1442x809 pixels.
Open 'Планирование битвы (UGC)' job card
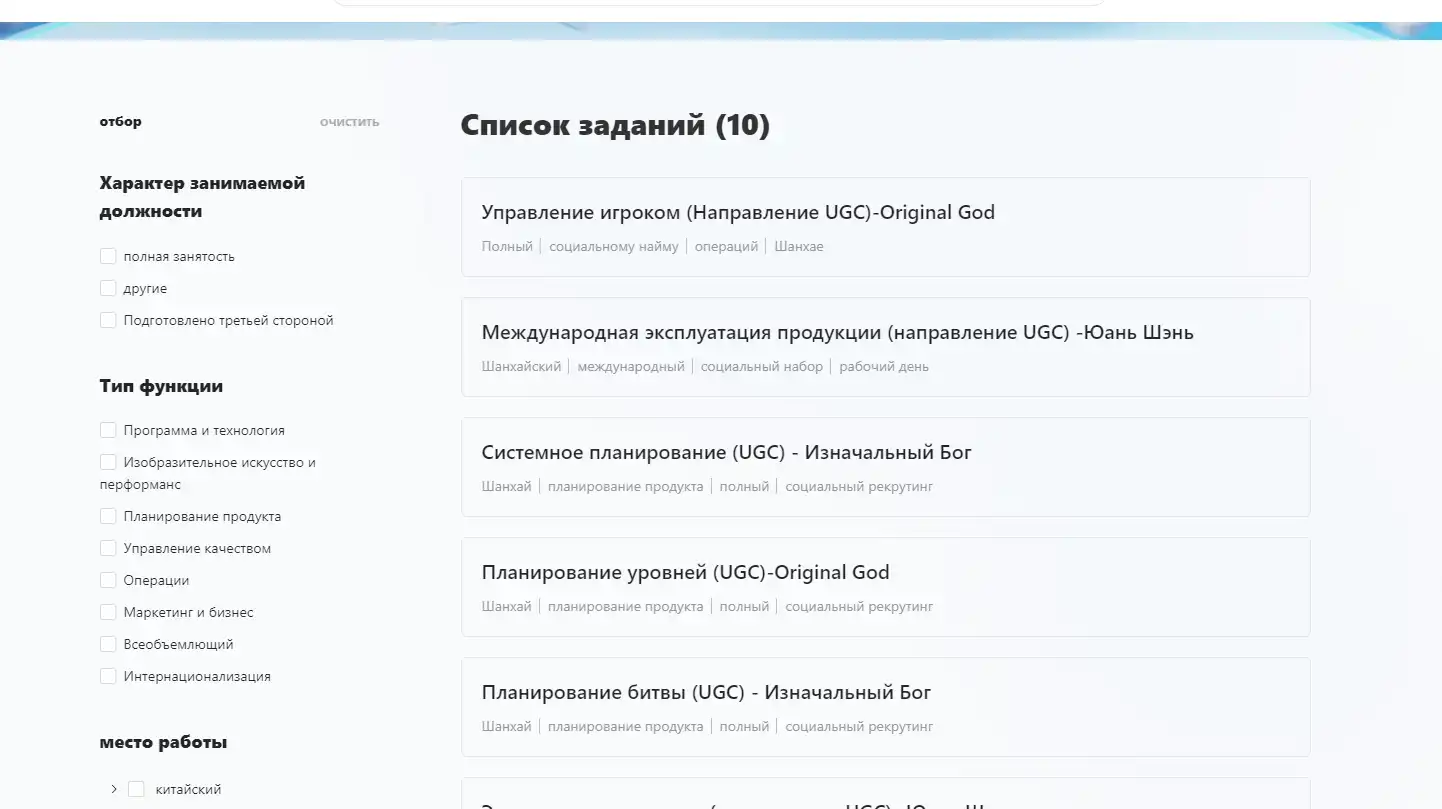[x=885, y=707]
